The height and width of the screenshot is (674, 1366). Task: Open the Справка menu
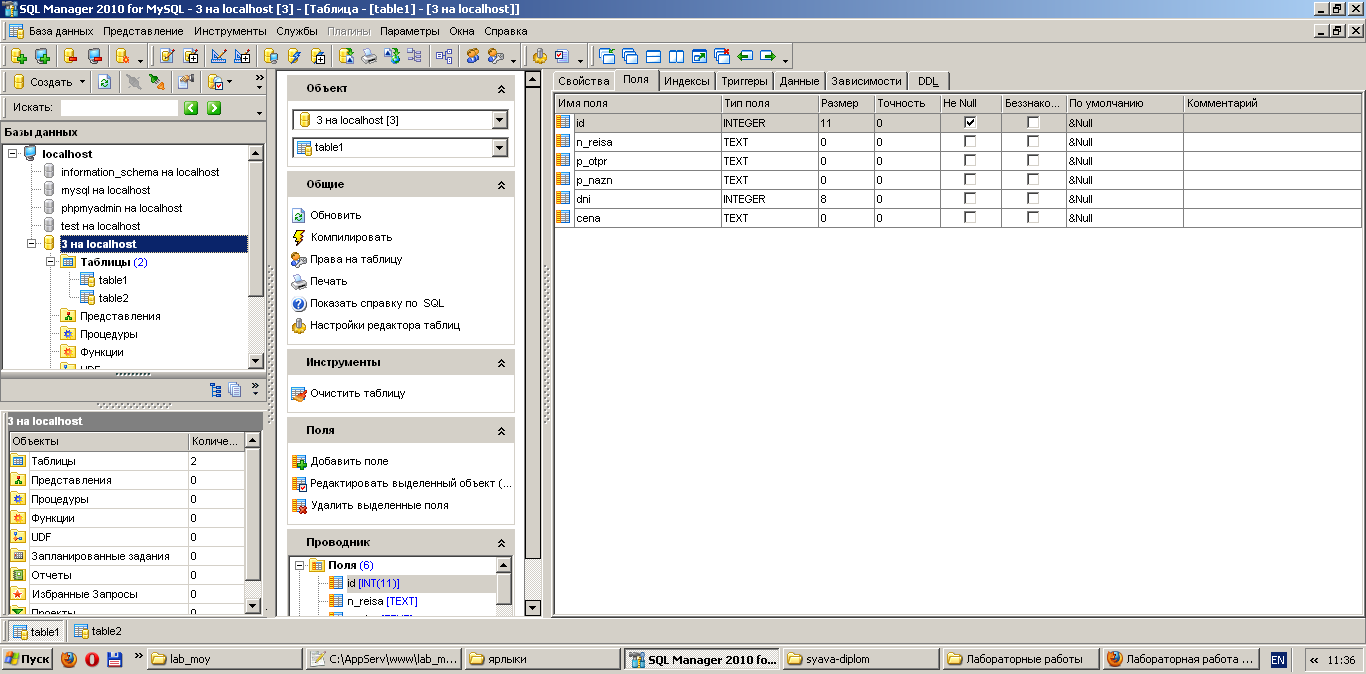pos(506,31)
